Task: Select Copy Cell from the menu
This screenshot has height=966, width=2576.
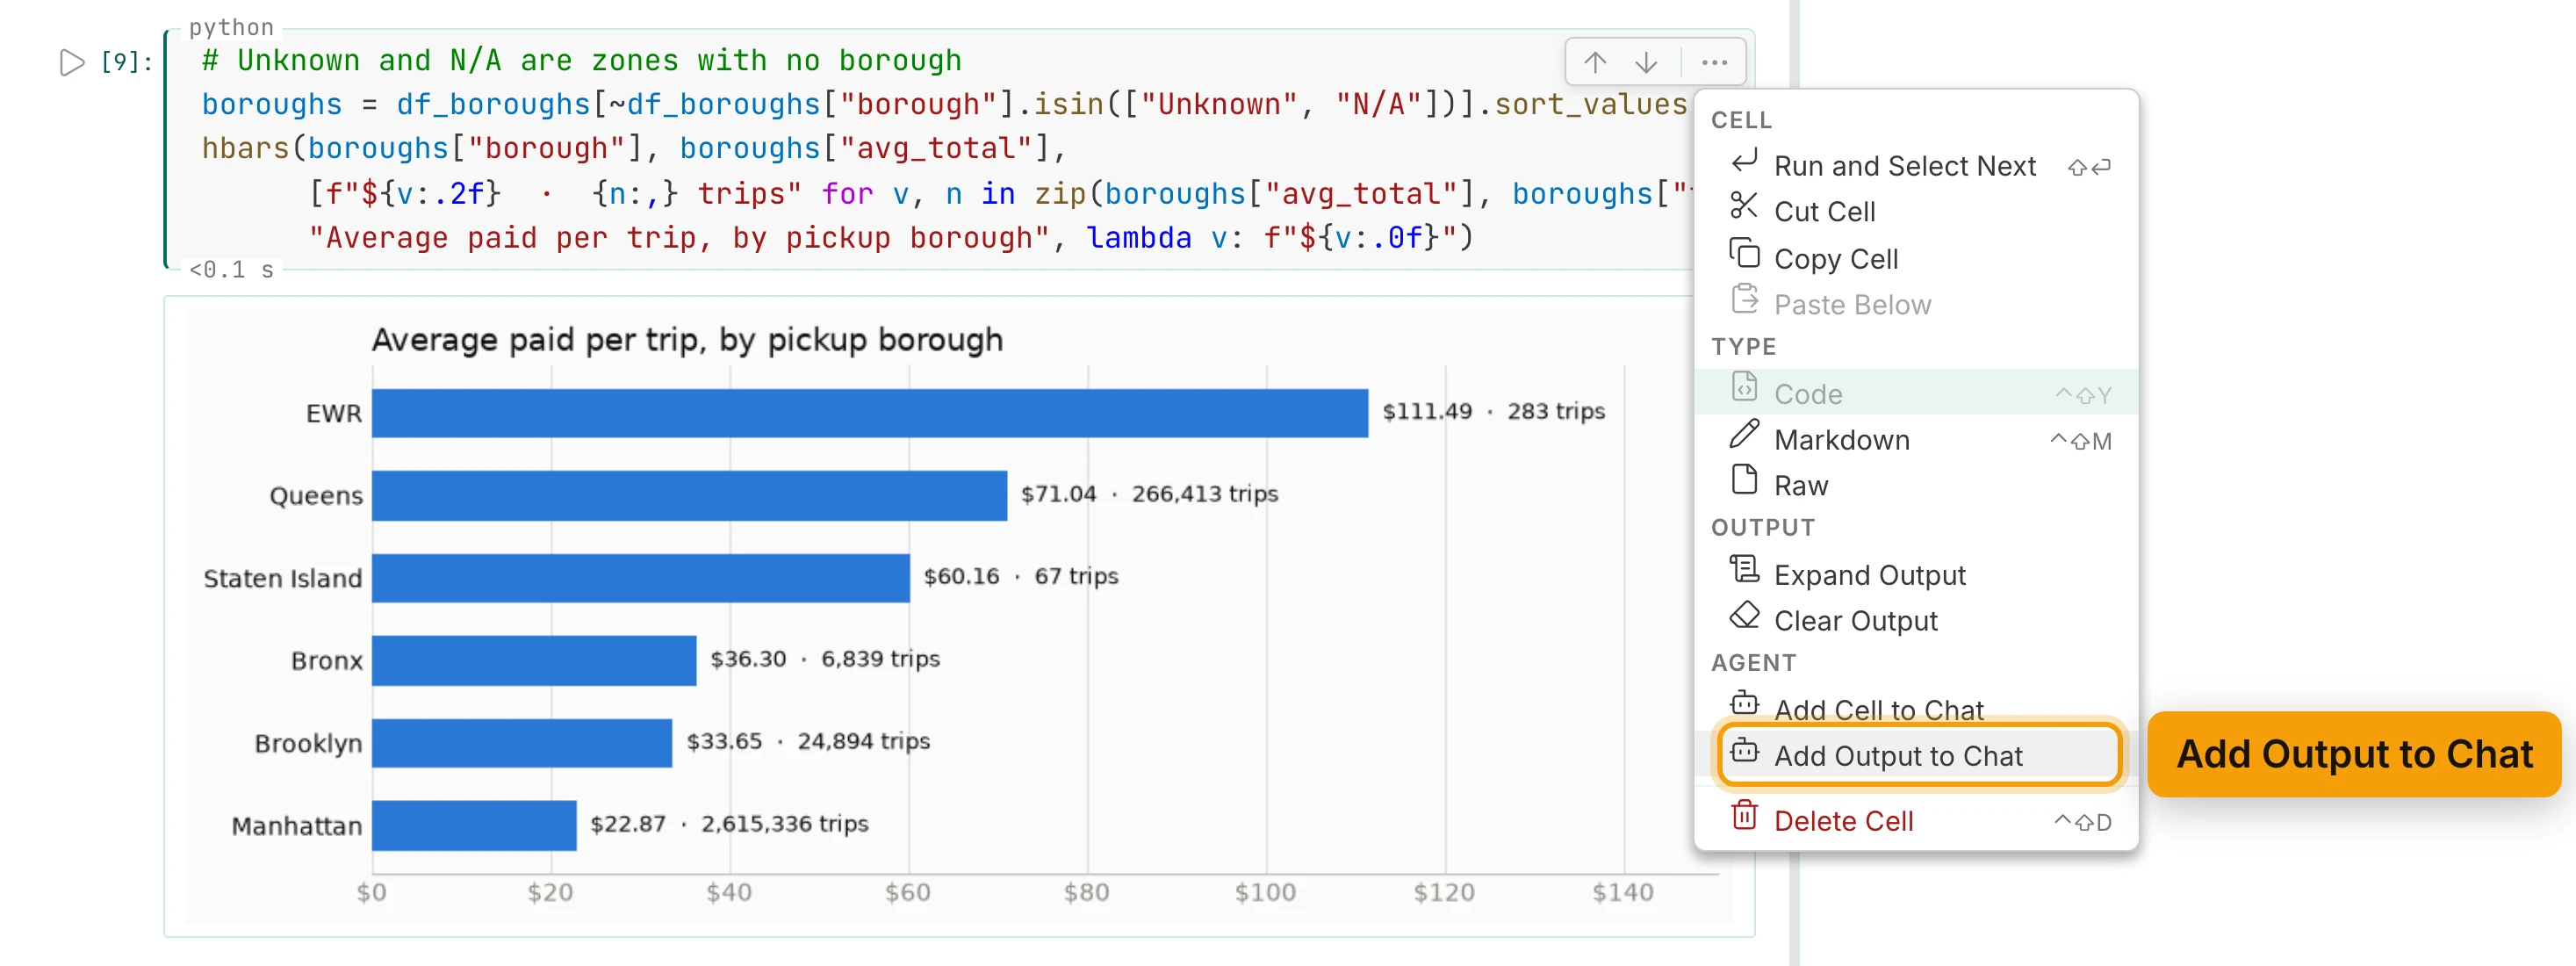Action: [x=1917, y=259]
